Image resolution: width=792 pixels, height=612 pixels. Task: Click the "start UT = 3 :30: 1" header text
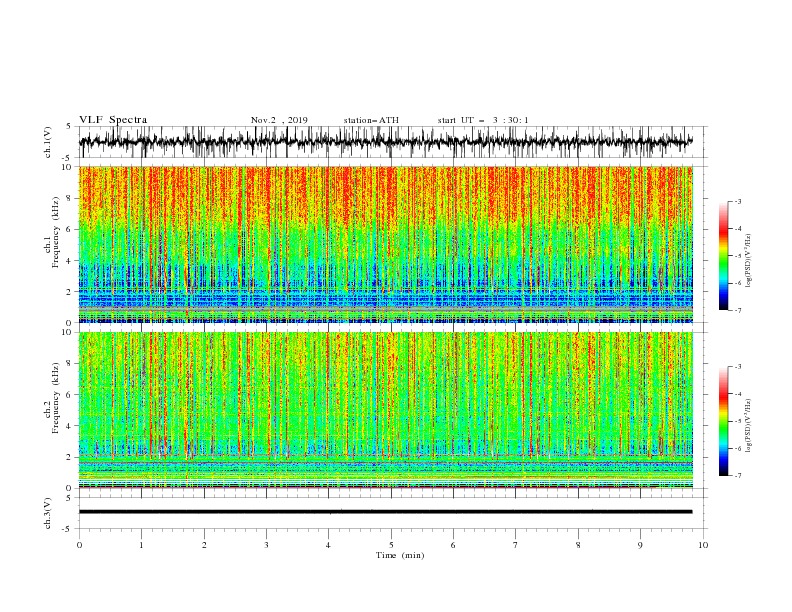point(483,120)
